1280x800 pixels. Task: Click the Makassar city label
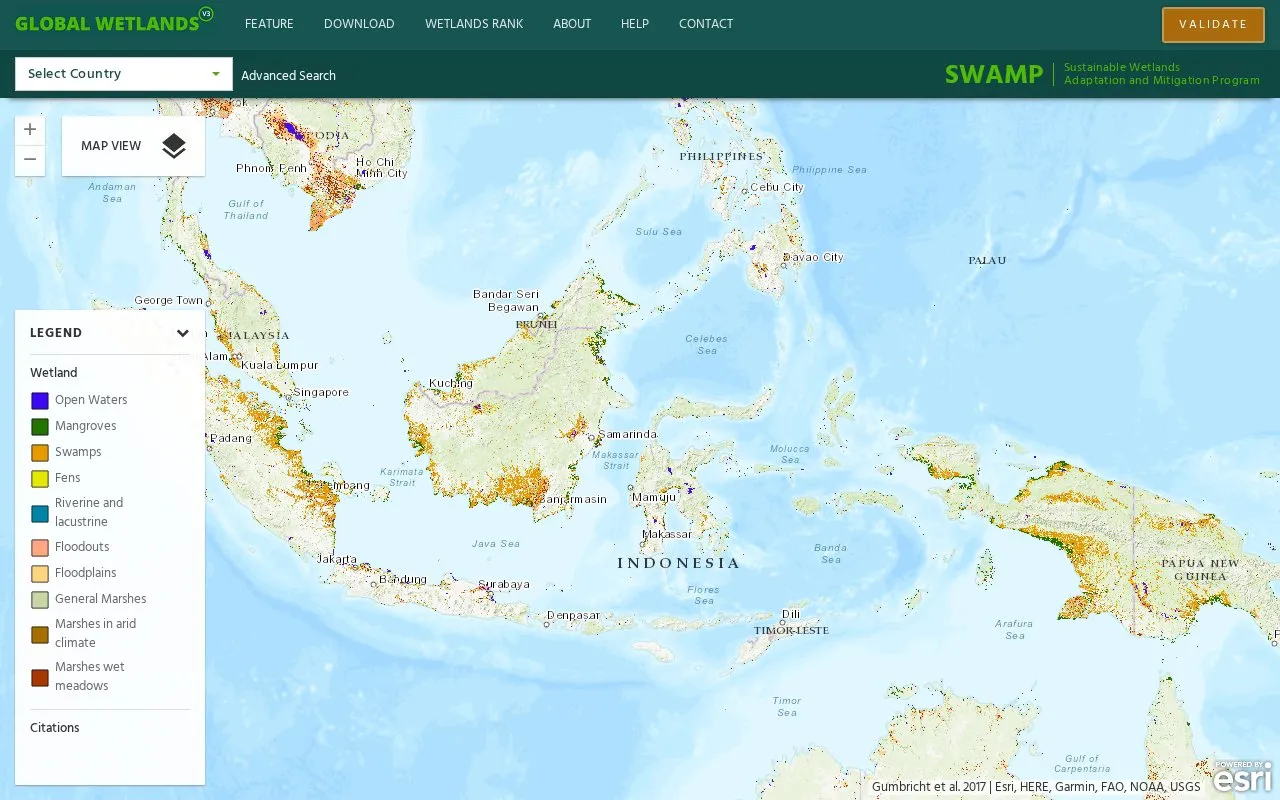coord(667,534)
